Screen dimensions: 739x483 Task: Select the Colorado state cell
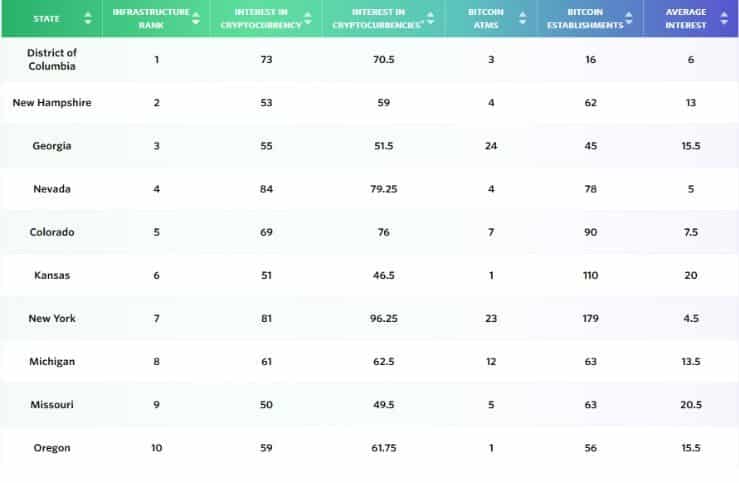52,232
